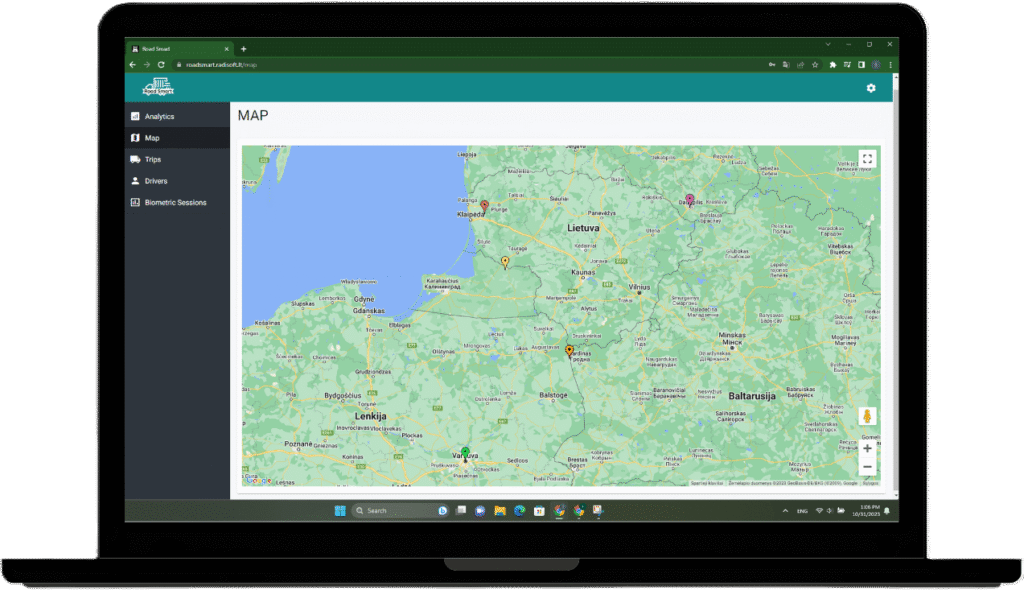Open Biometric Sessions from the sidebar
1024x590 pixels.
coord(175,203)
